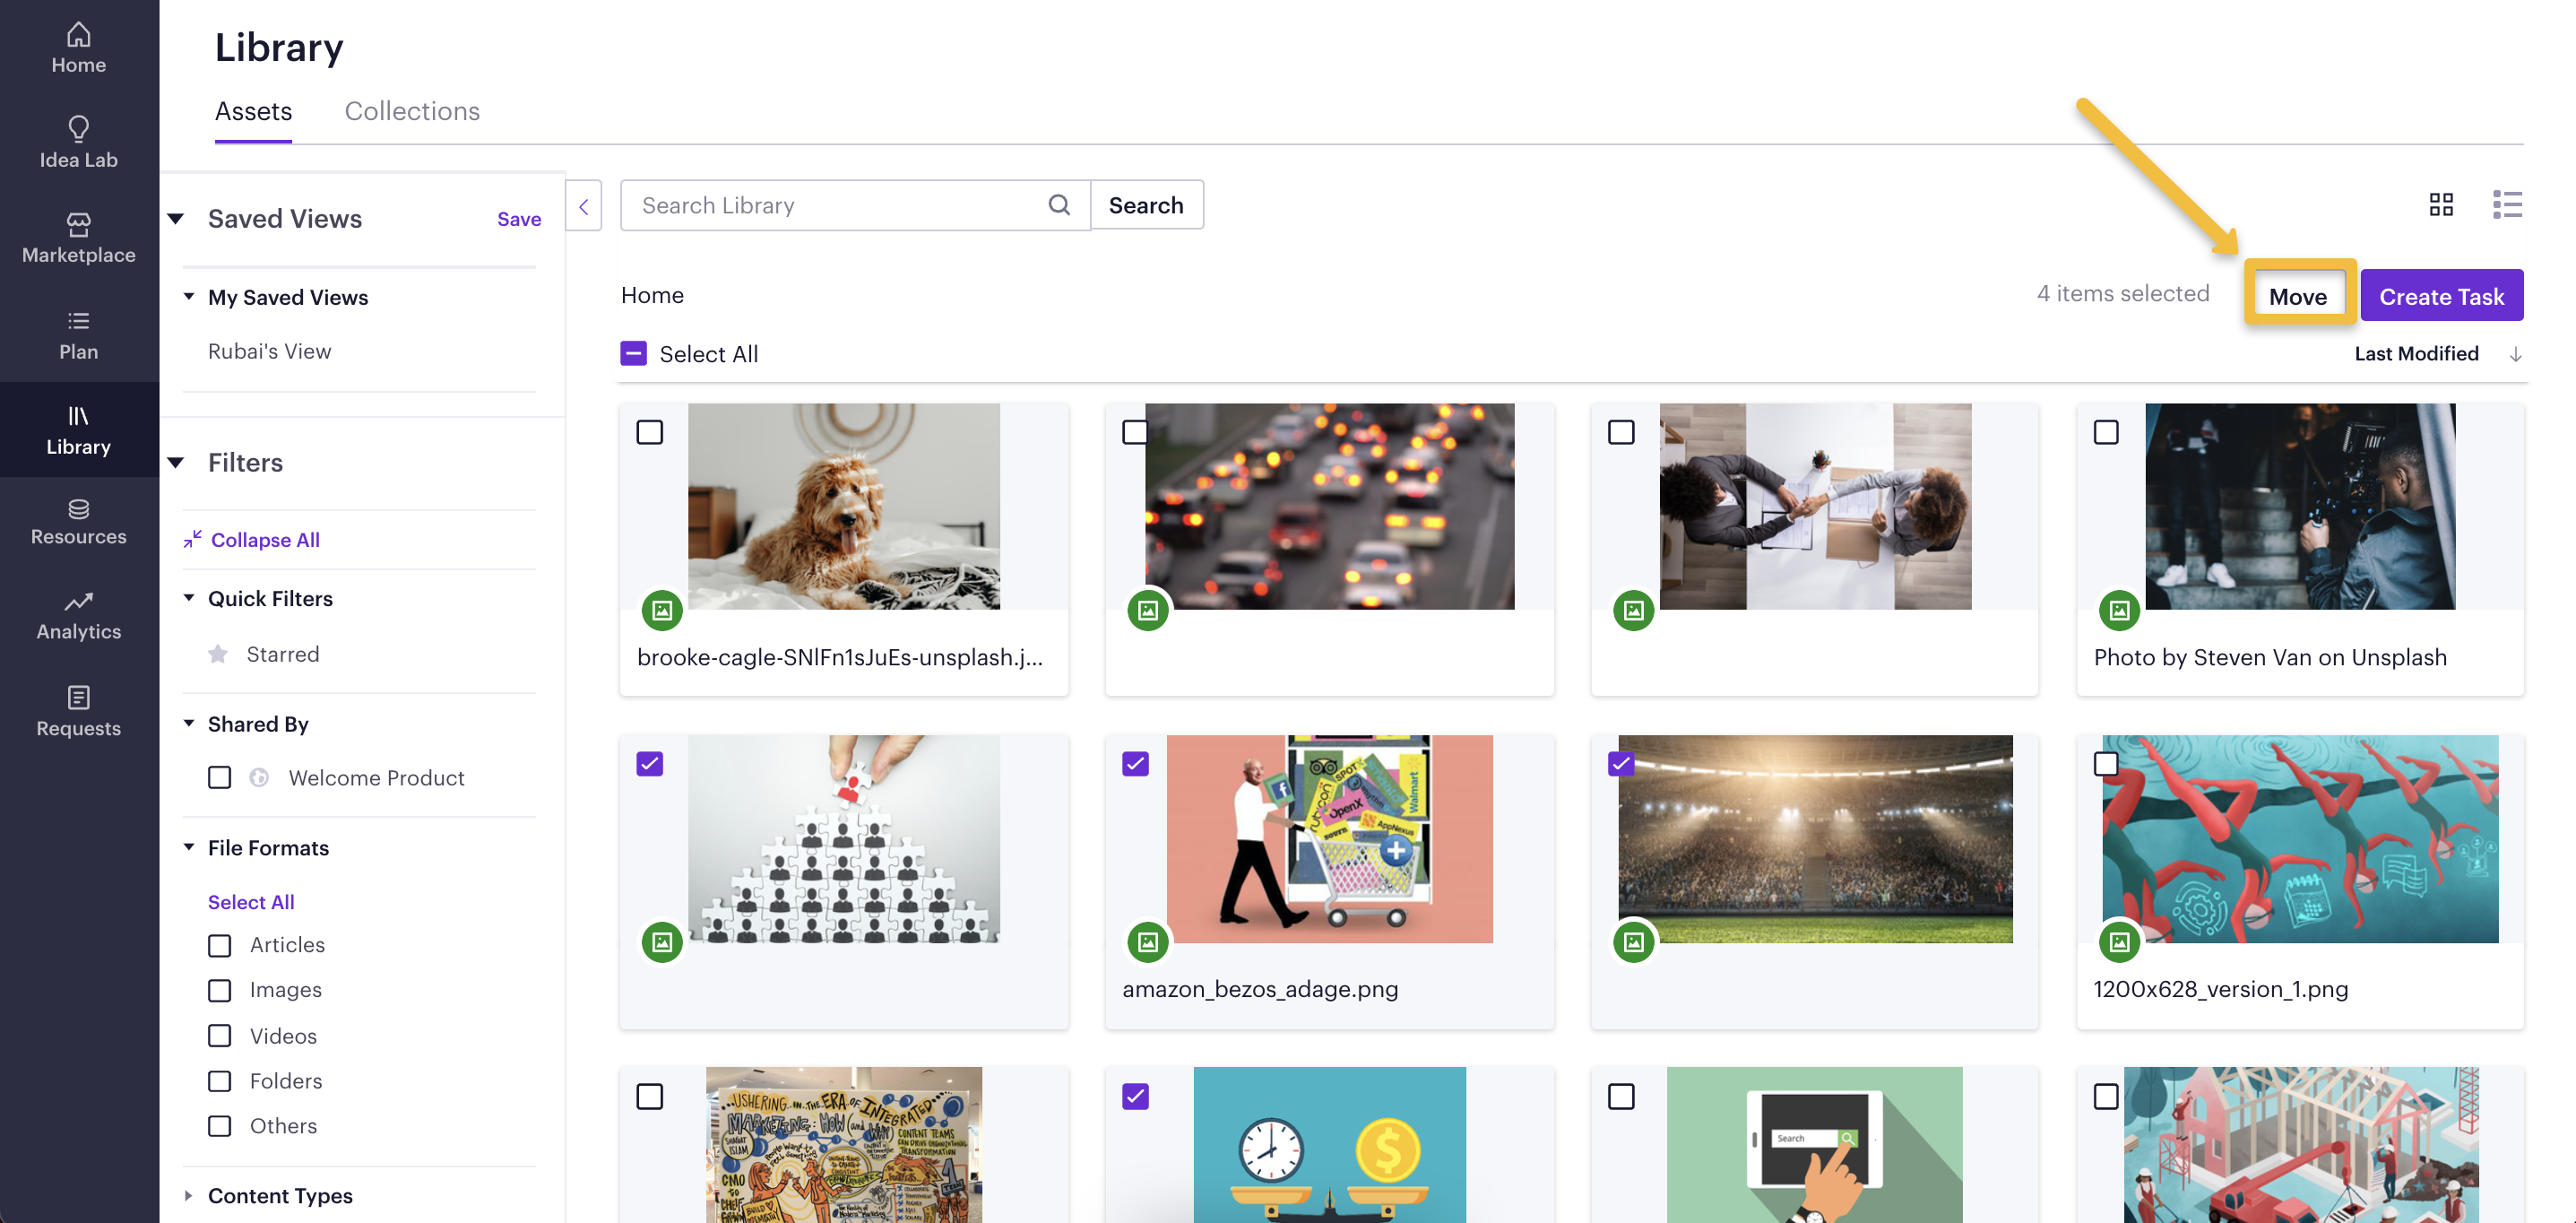The image size is (2576, 1223).
Task: Select the dog photo asset checkbox
Action: pyautogui.click(x=650, y=432)
